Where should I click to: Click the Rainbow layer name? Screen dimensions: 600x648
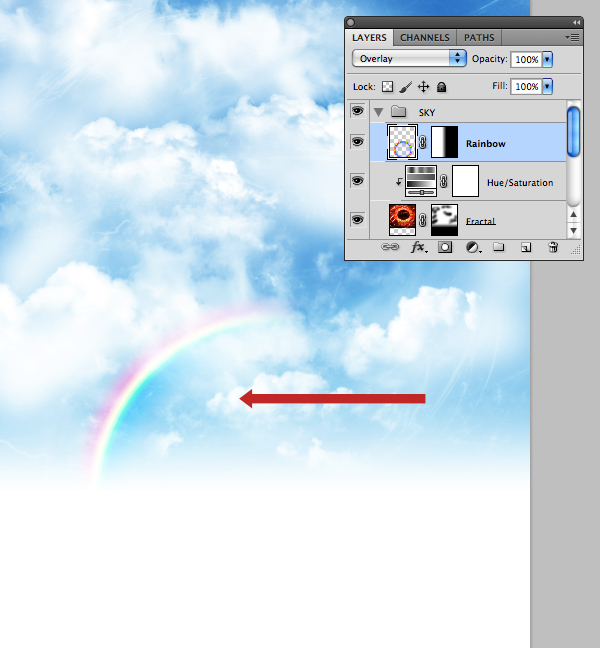pos(486,144)
